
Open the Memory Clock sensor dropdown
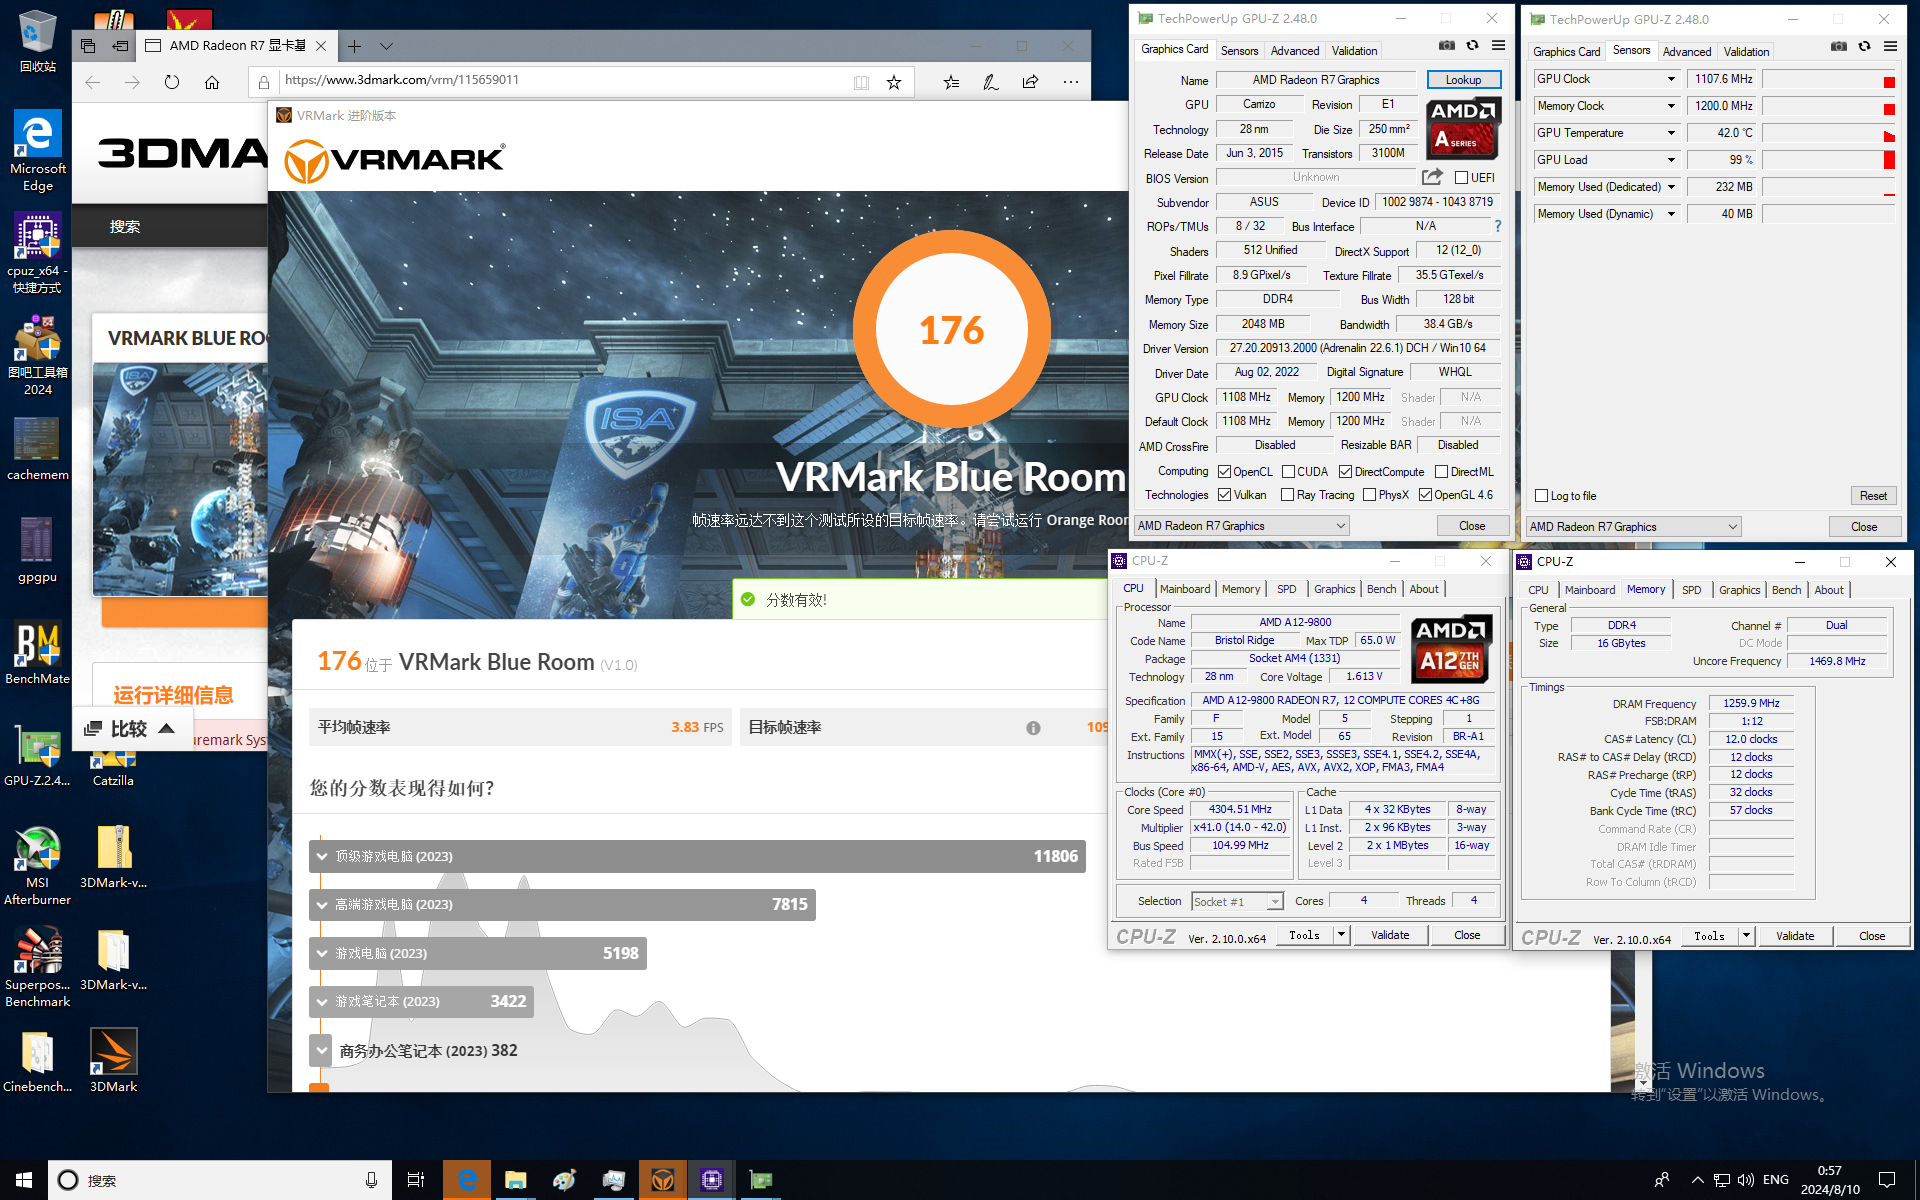coord(1670,106)
